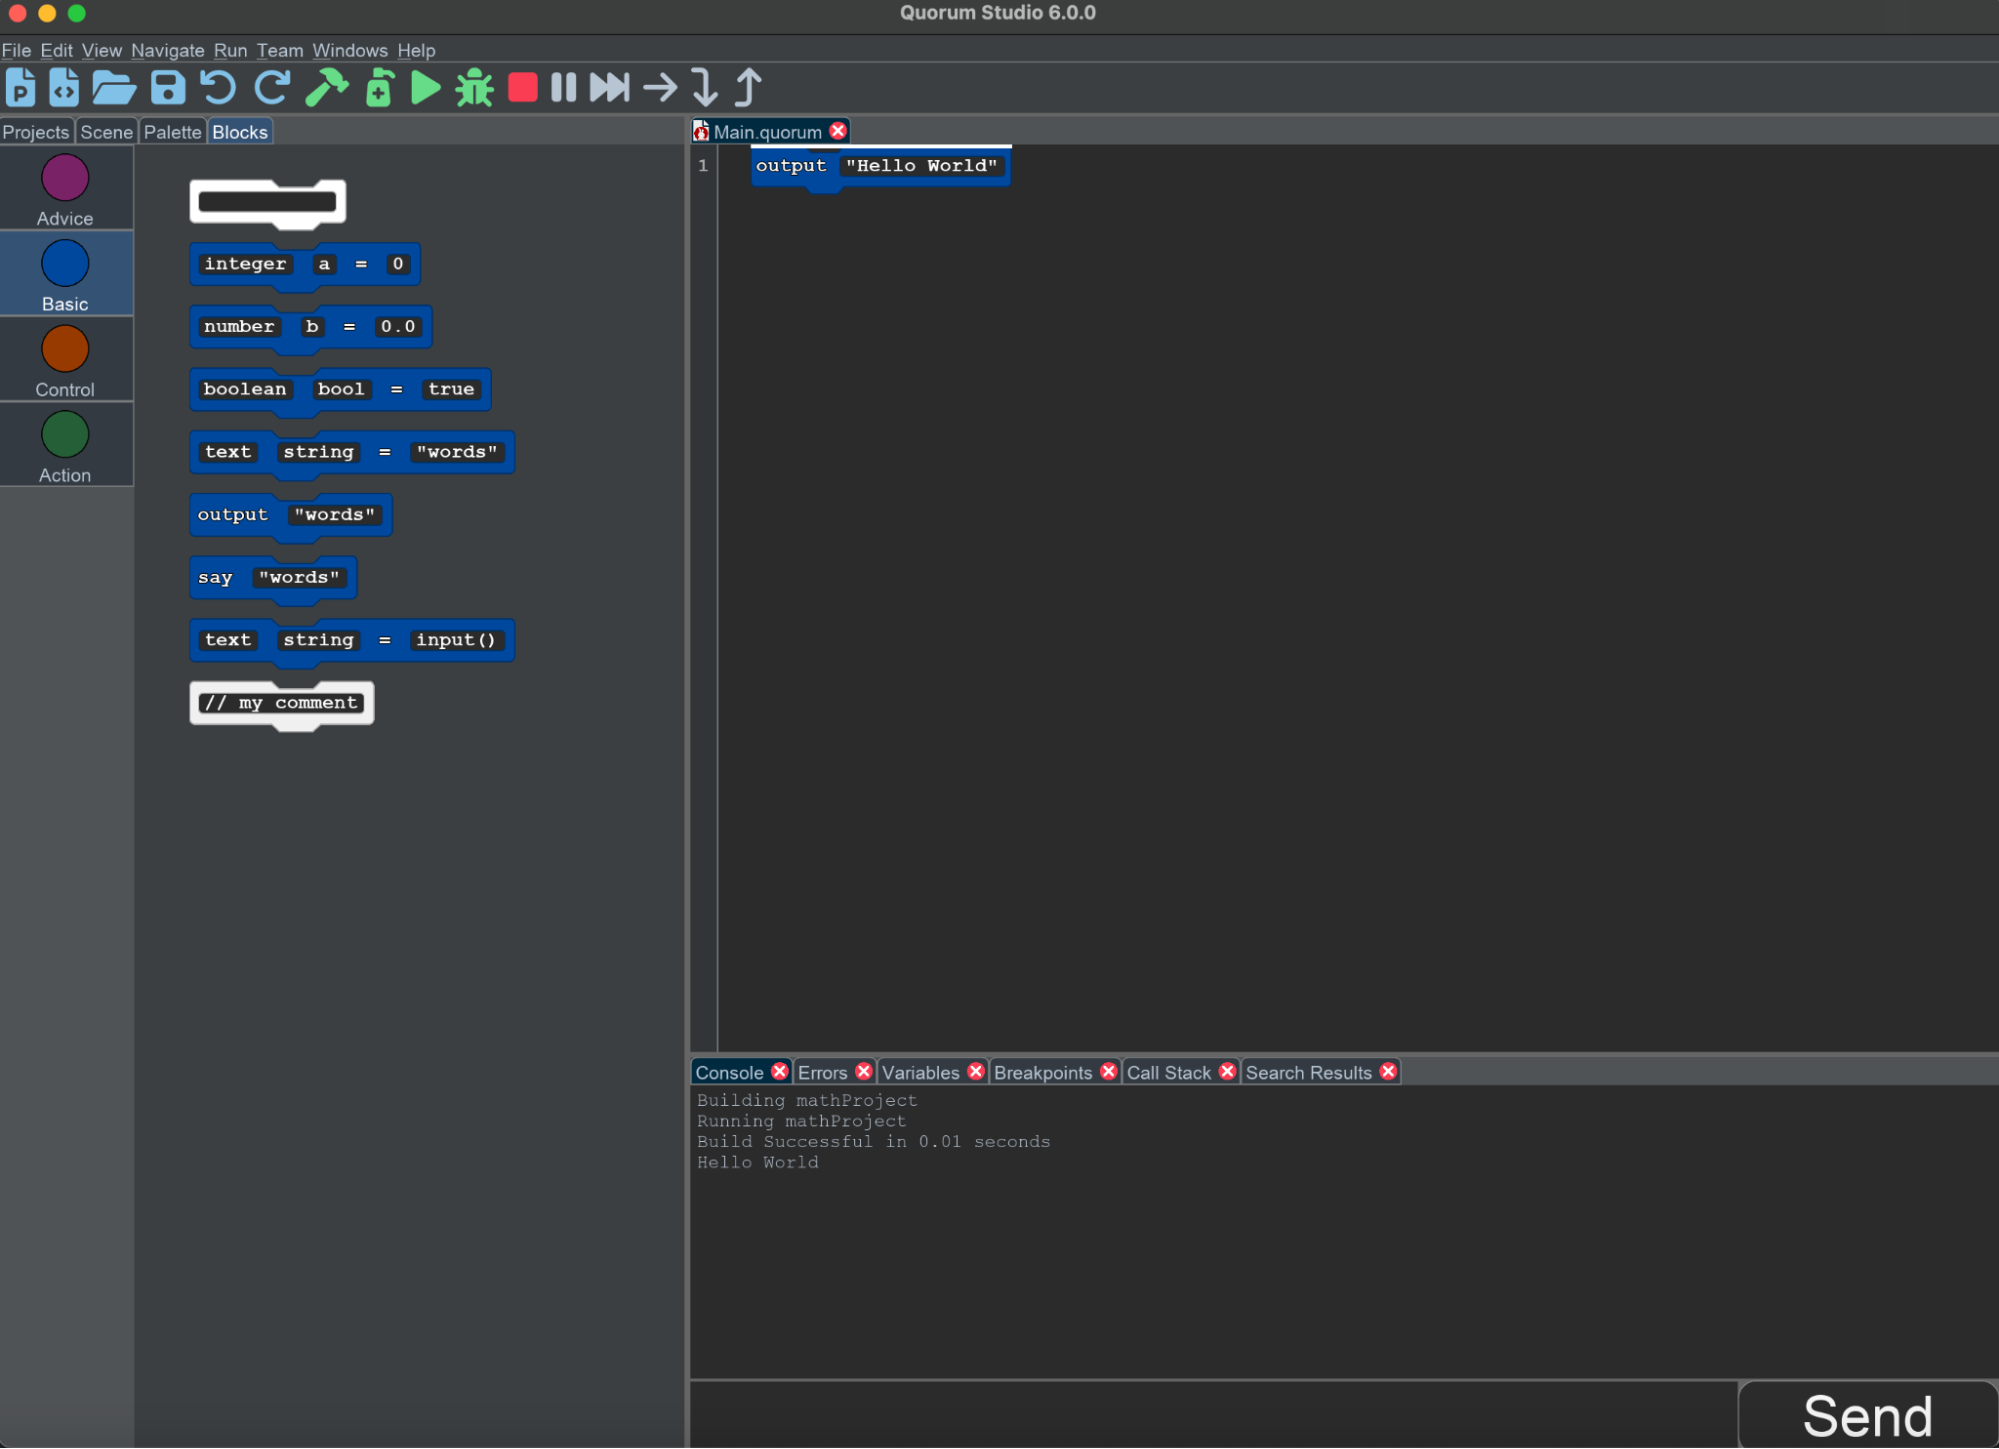Click the Send button
The width and height of the screenshot is (1999, 1449).
(x=1867, y=1416)
